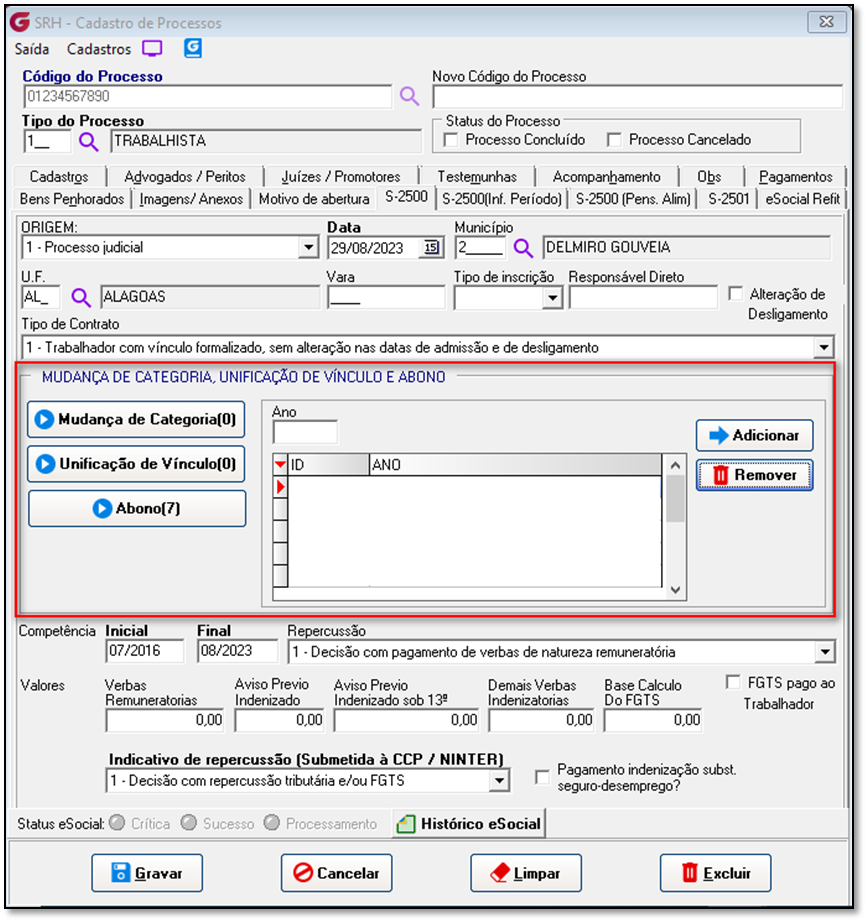
Task: Click the Cancelar button
Action: tap(336, 873)
